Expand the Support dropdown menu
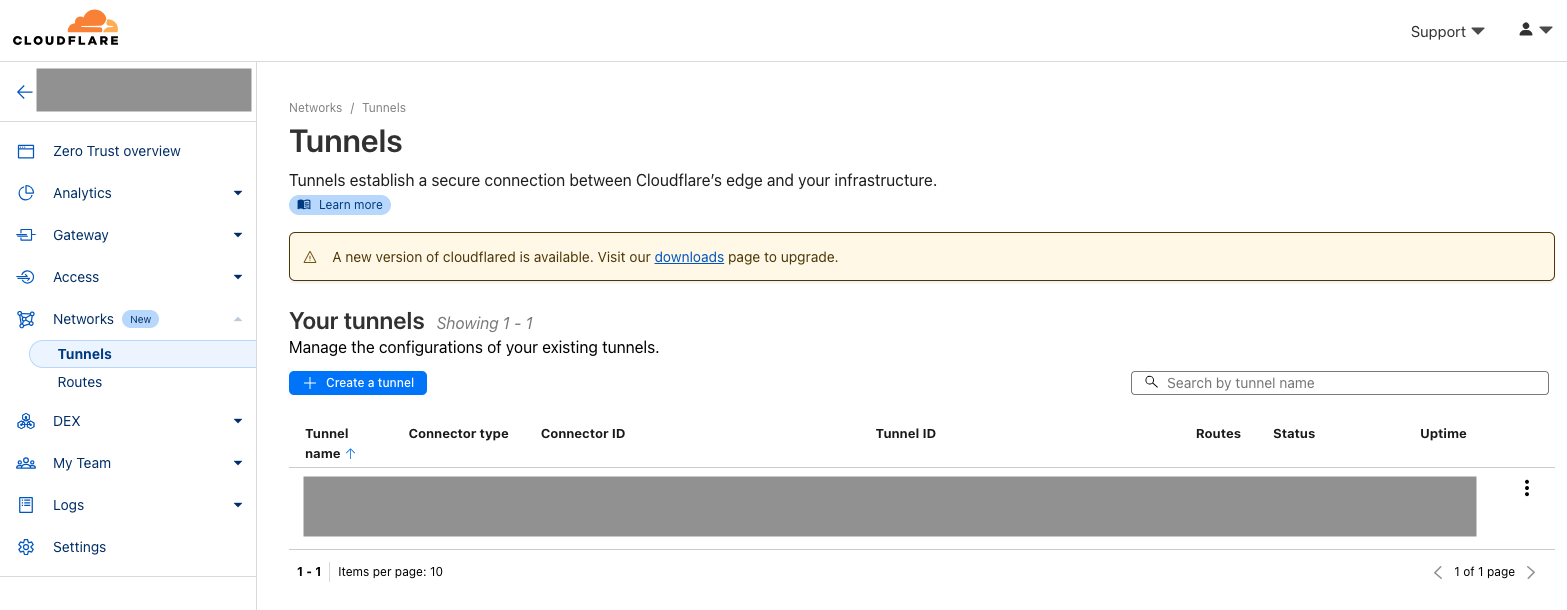 coord(1447,32)
